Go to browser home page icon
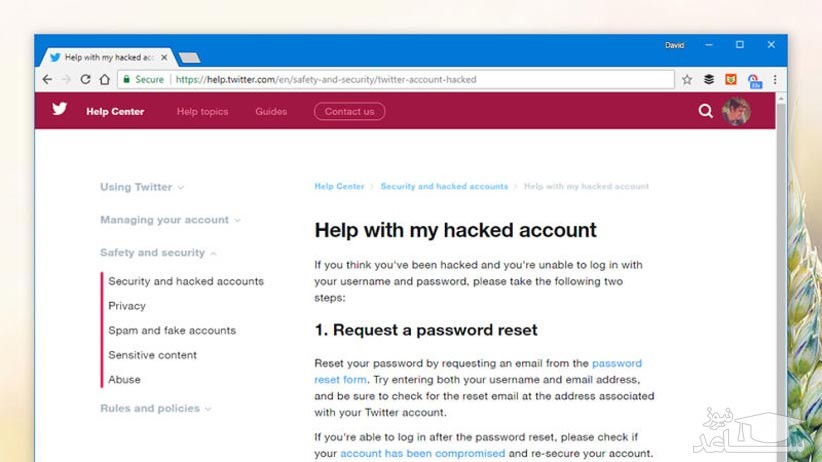Viewport: 822px width, 462px height. pos(105,80)
